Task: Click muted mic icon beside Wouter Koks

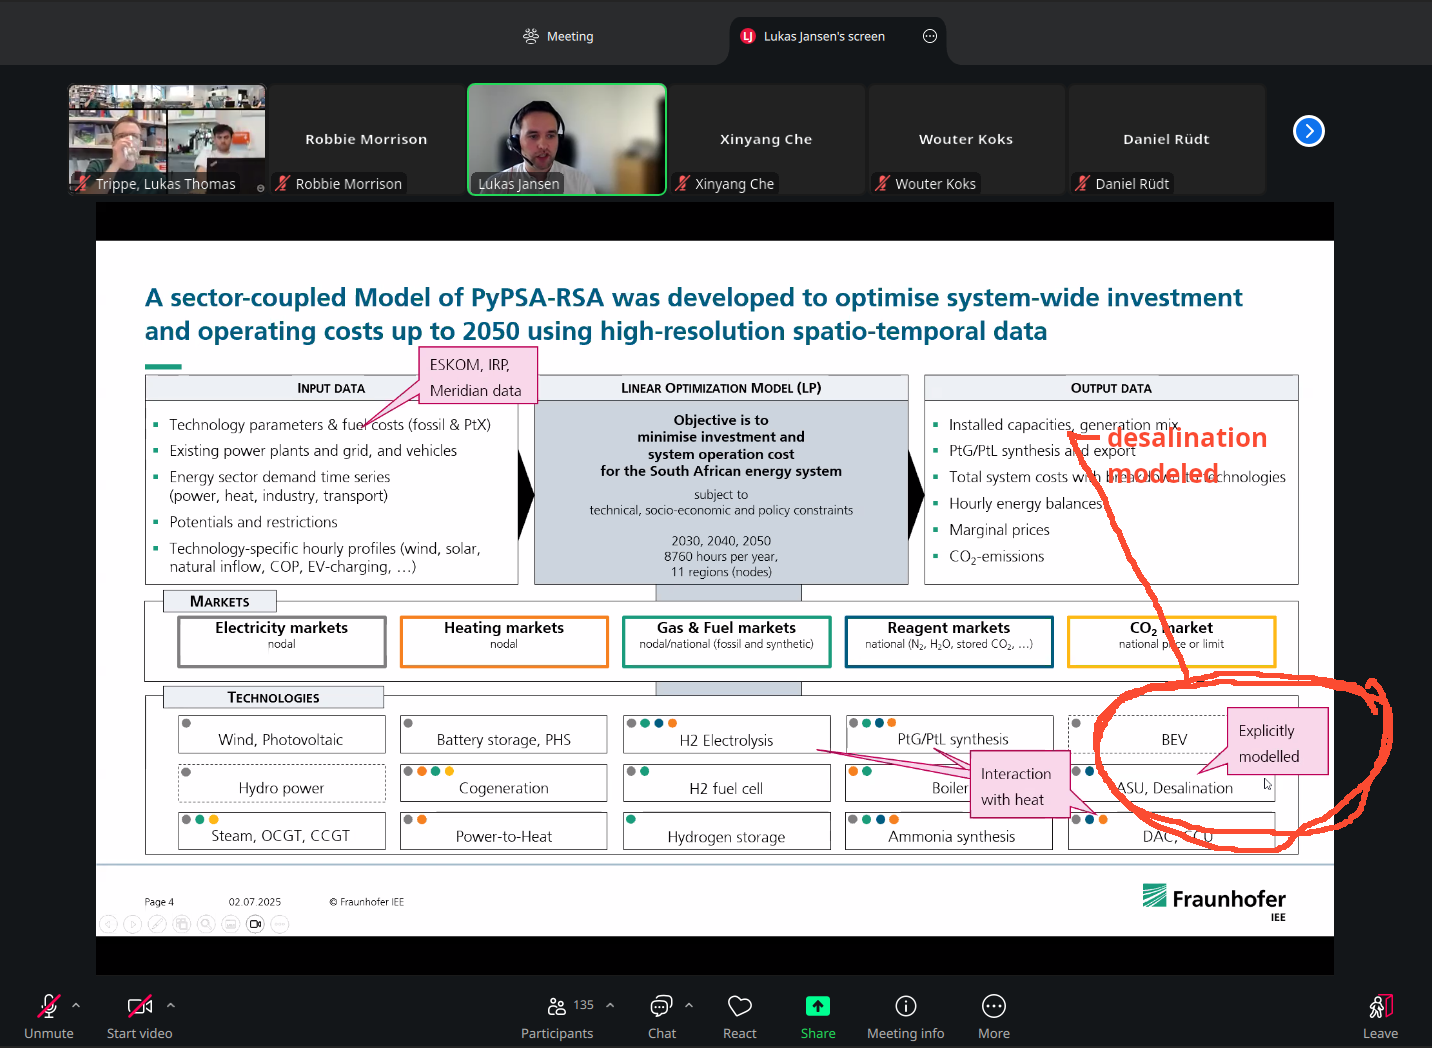Action: 882,183
